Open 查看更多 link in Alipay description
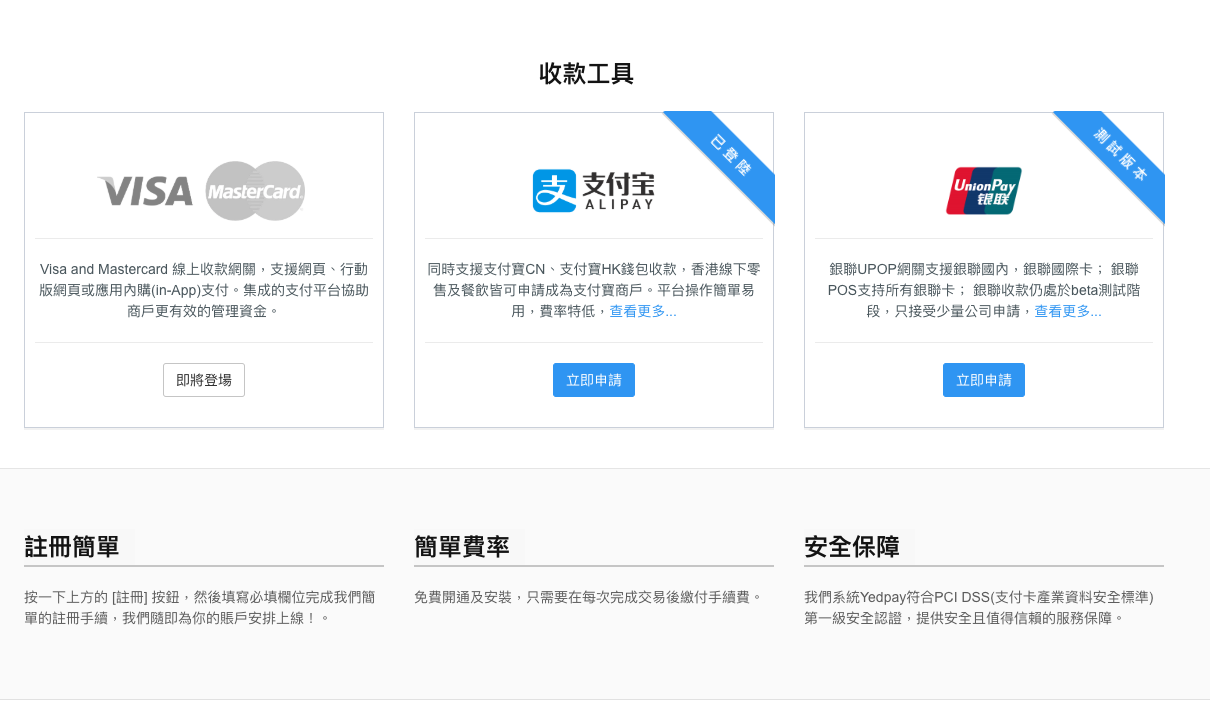This screenshot has height=702, width=1210. pos(643,311)
